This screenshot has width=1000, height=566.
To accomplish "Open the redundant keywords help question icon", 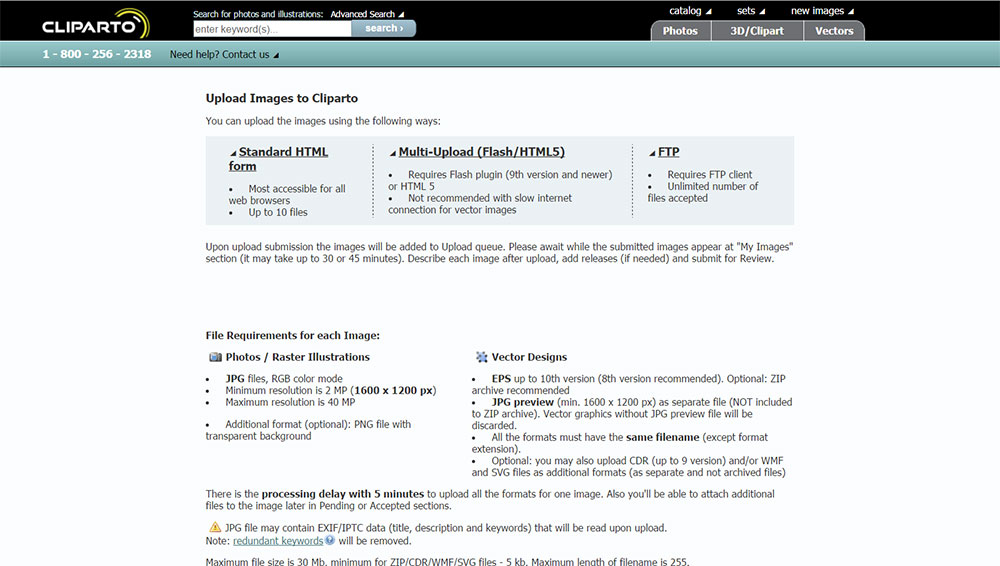I will click(330, 540).
